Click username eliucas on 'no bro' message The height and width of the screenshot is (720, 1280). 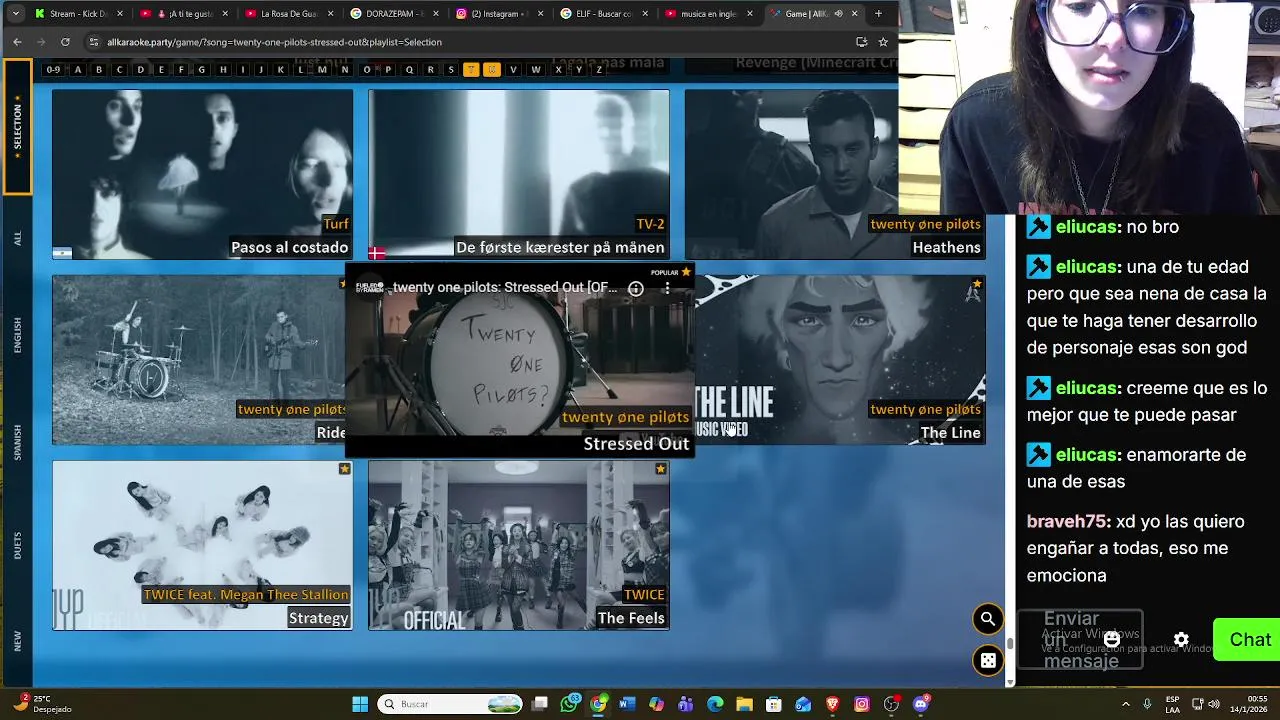tap(1086, 227)
